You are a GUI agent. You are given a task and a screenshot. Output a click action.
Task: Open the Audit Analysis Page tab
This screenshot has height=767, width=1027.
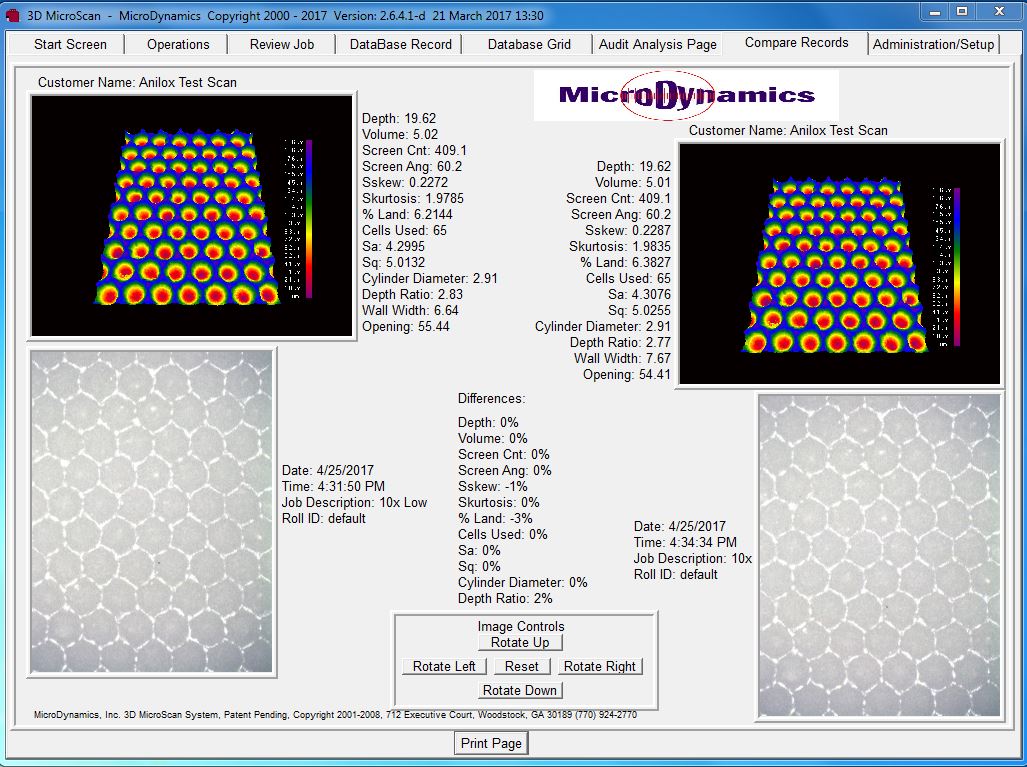(658, 44)
